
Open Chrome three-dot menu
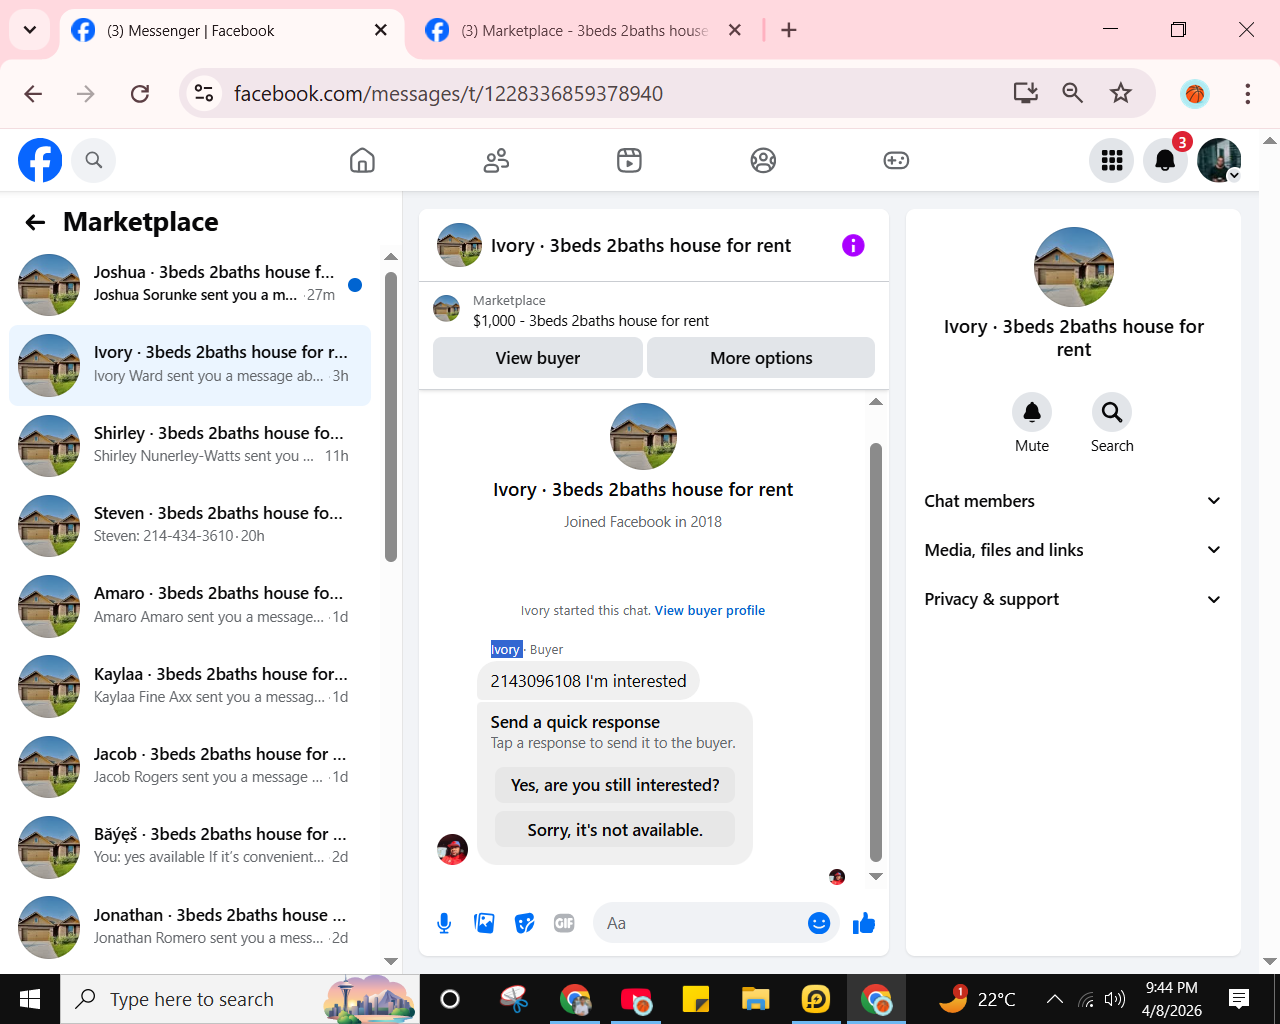[1247, 94]
